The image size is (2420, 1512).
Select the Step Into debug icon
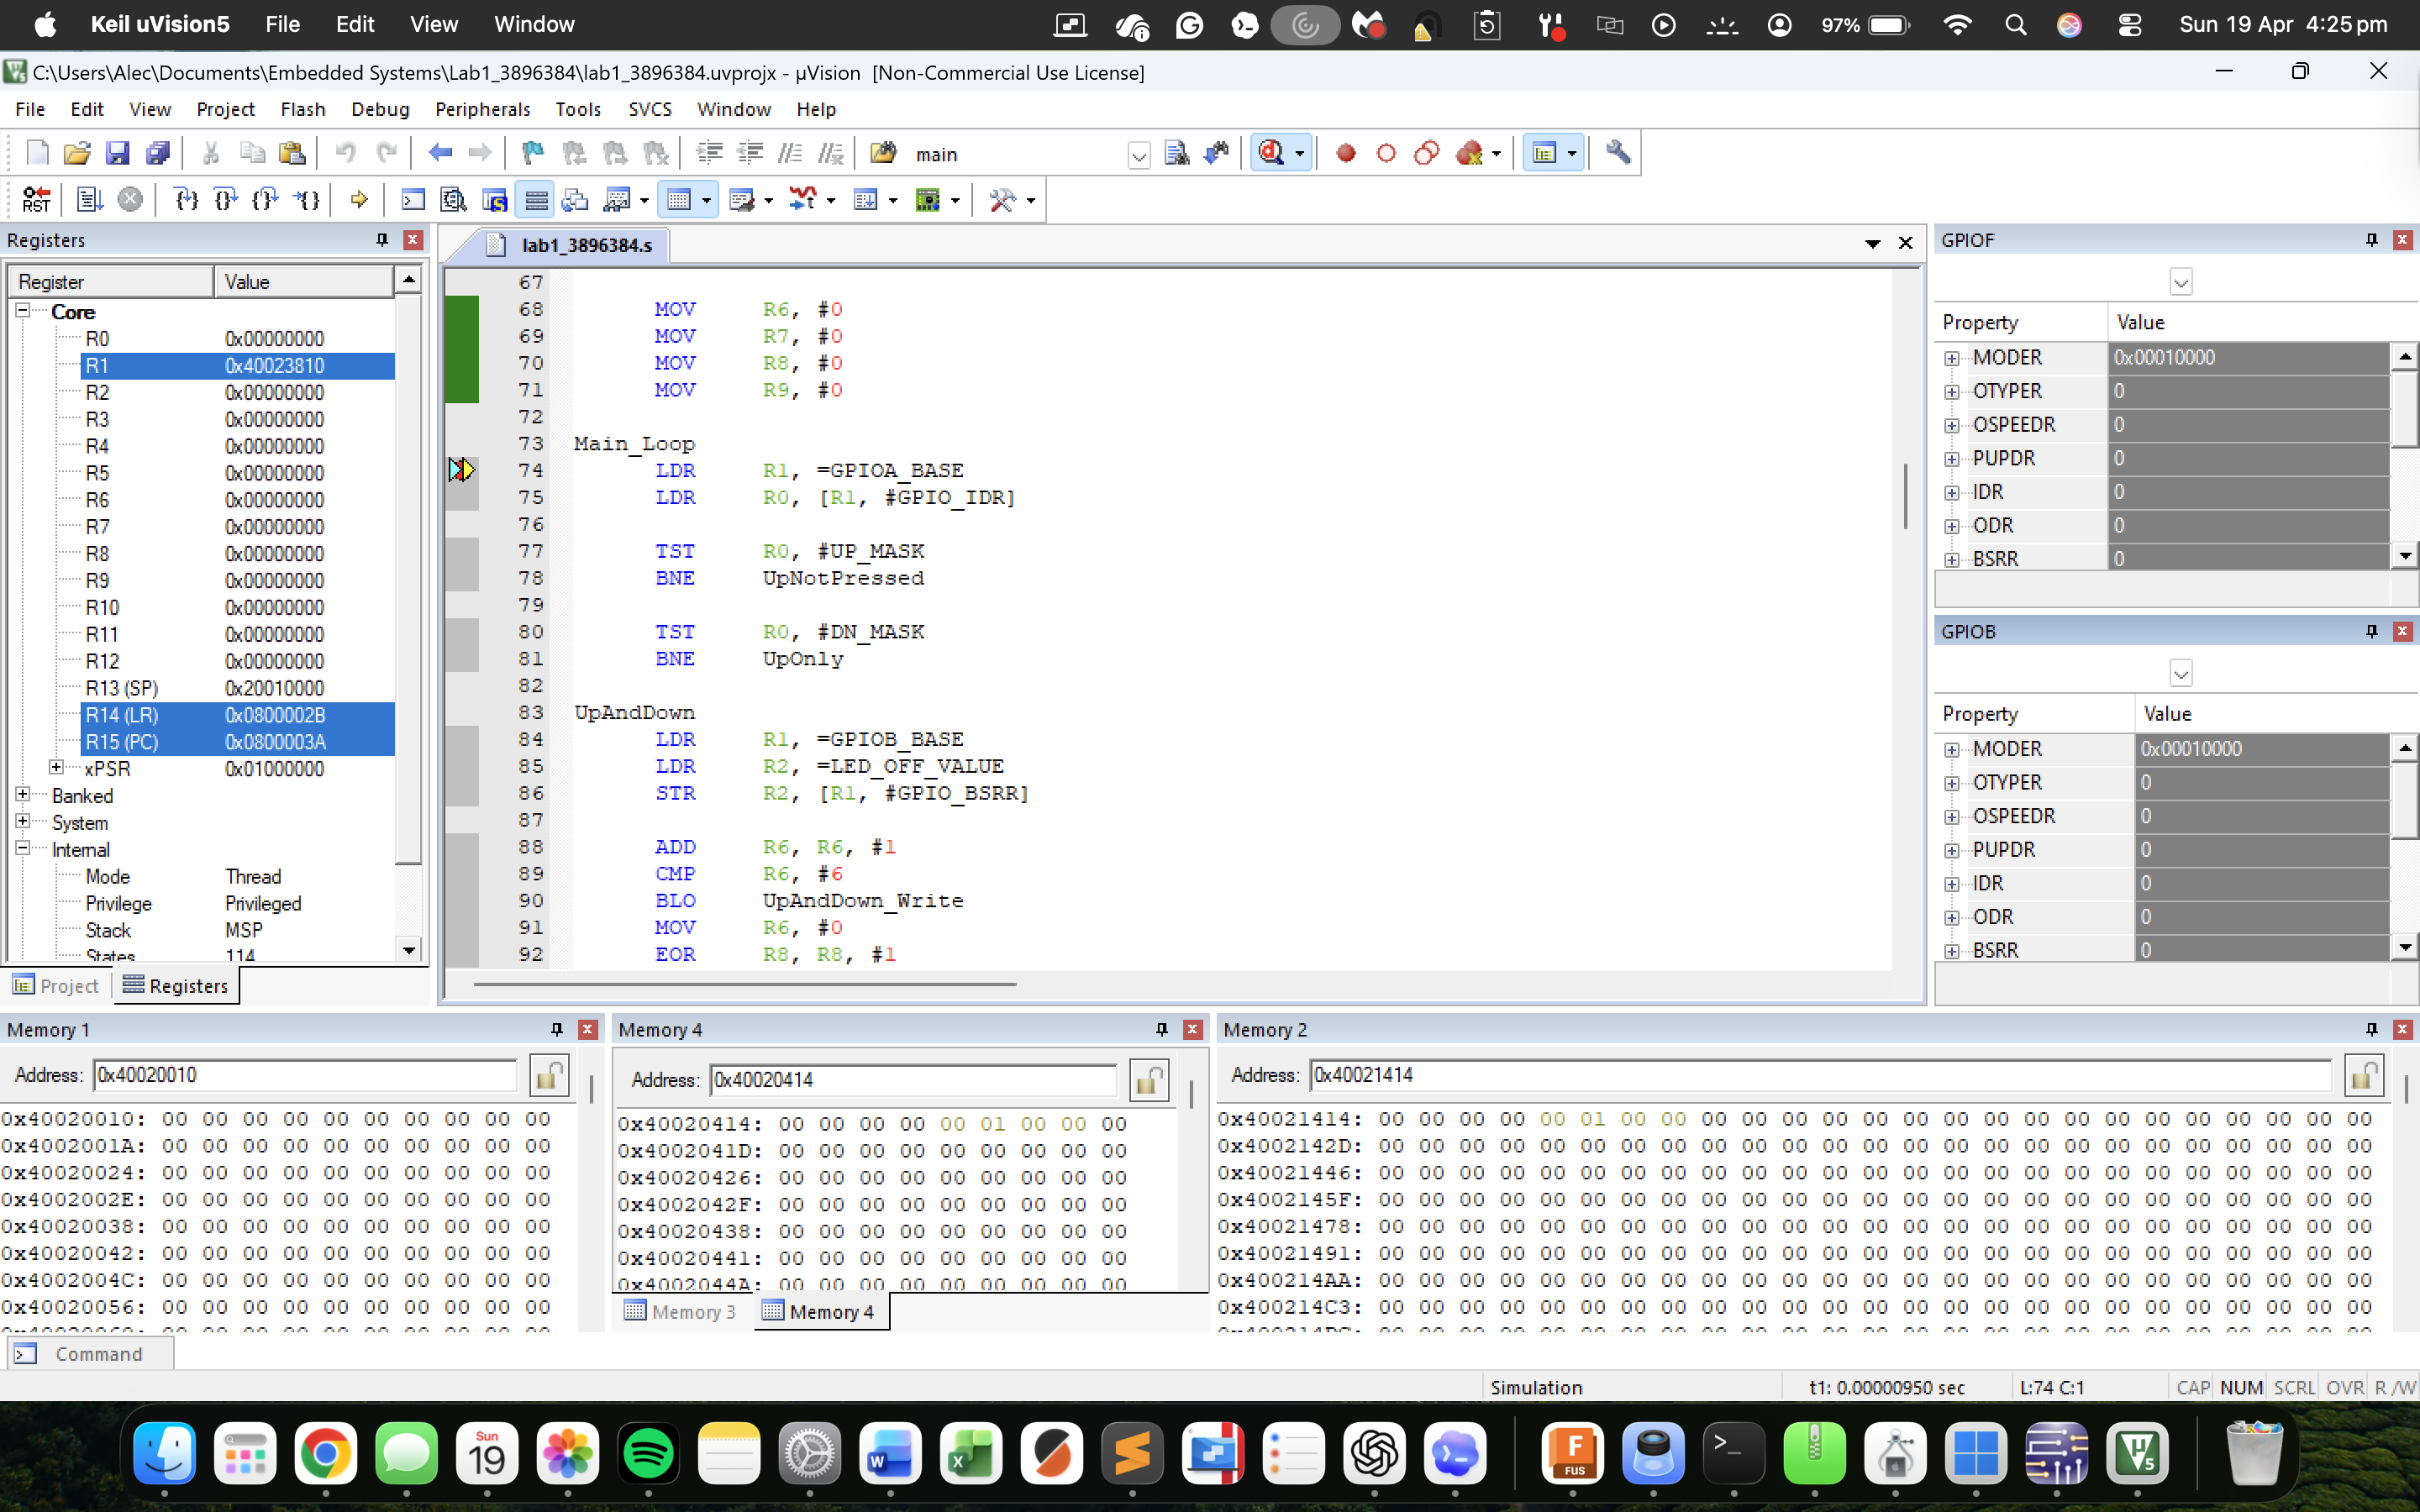point(186,199)
